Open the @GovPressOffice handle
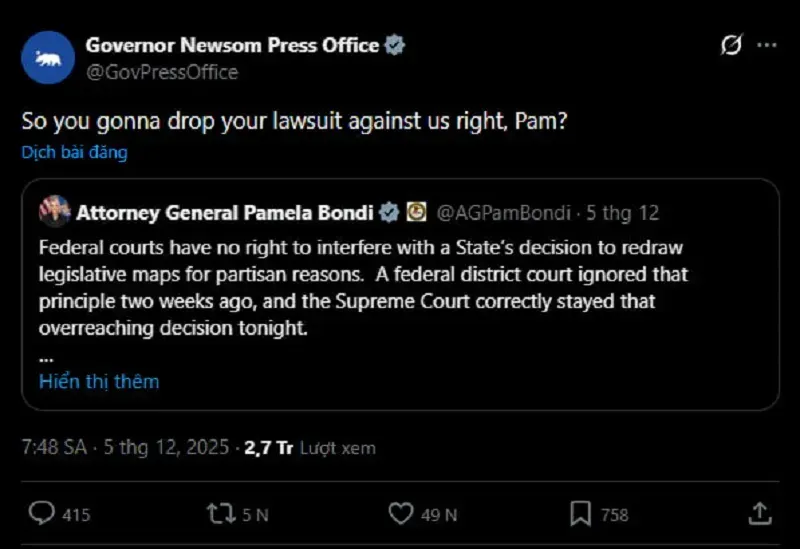The height and width of the screenshot is (549, 800). click(x=162, y=72)
